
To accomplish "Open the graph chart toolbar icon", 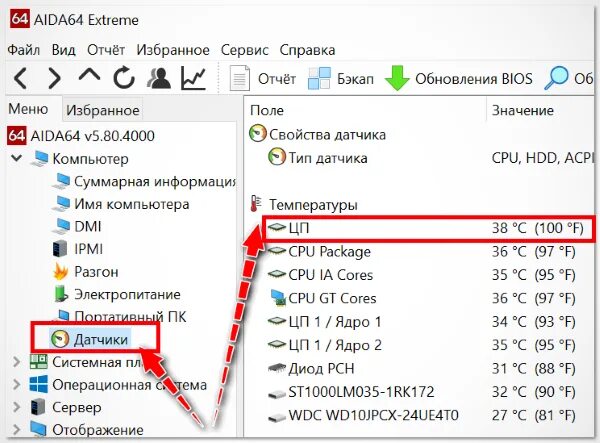I will 194,78.
